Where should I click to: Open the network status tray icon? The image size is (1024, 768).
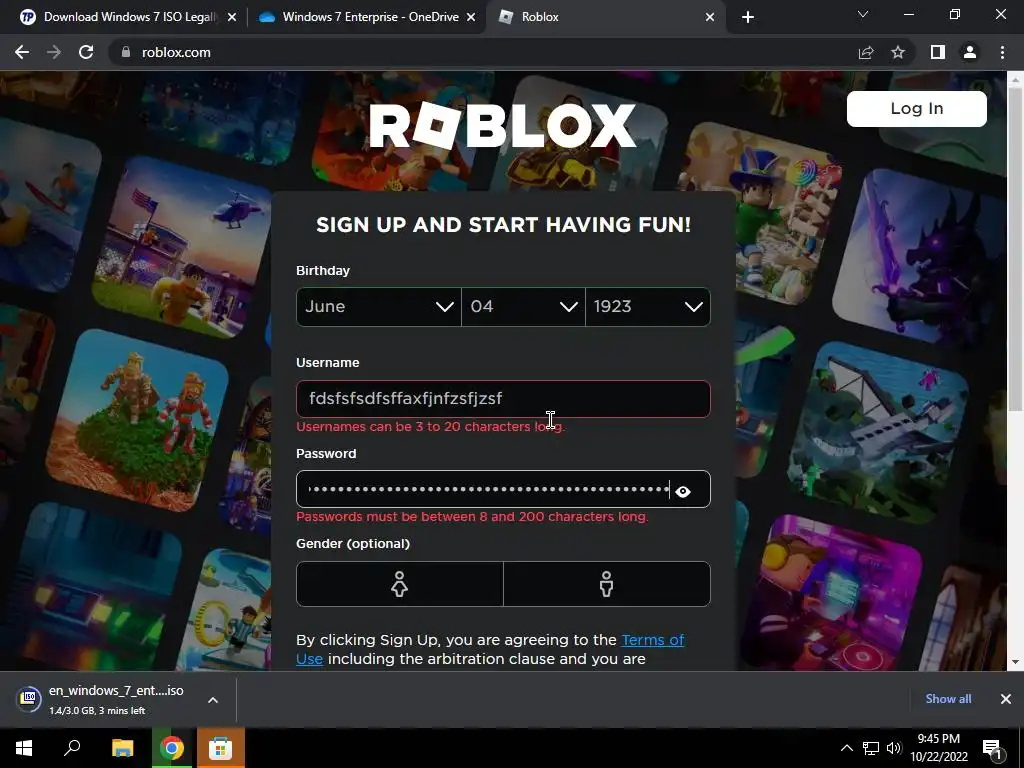[x=871, y=748]
